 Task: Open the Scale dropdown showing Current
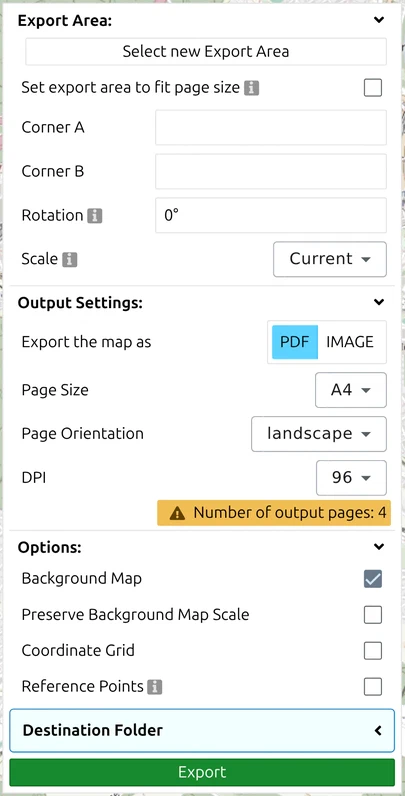point(330,259)
